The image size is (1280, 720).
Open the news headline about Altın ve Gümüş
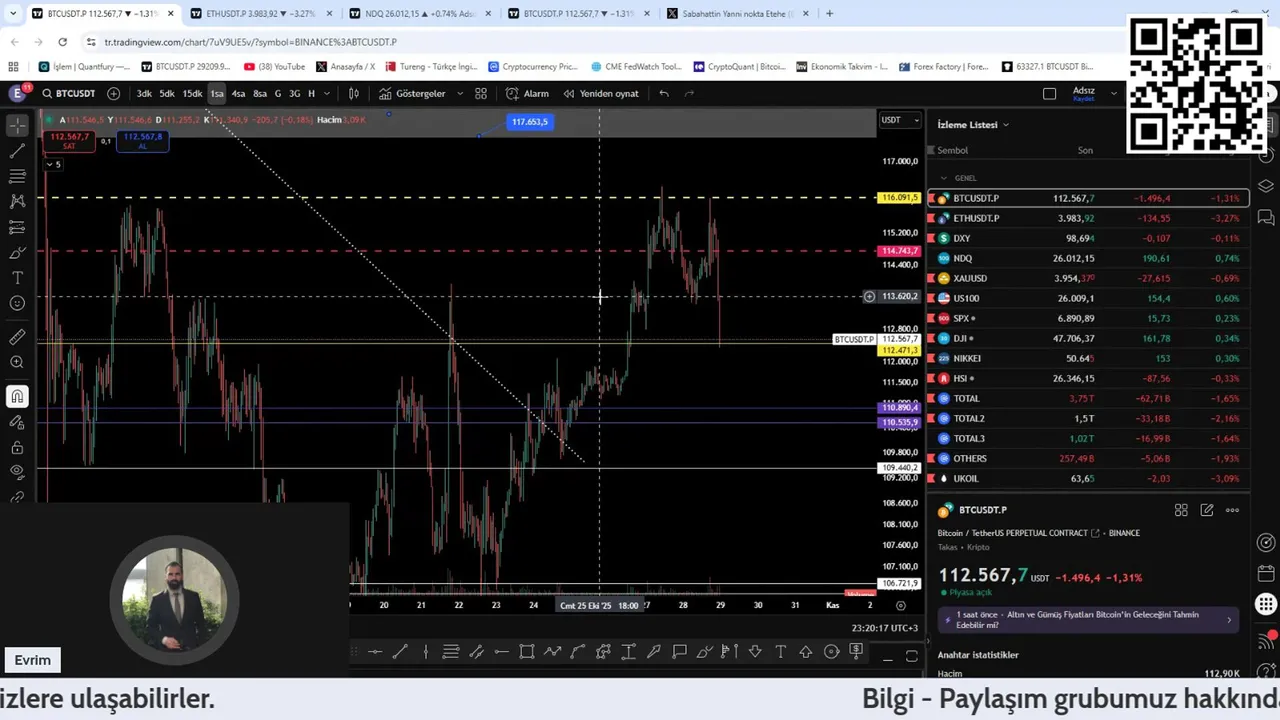(1089, 620)
